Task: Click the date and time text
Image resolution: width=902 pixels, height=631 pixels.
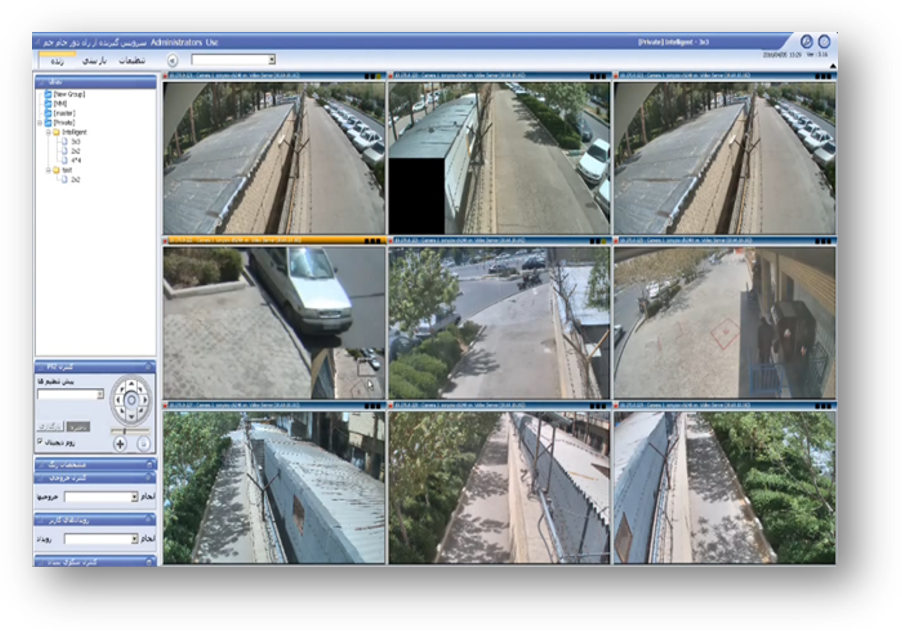Action: click(782, 55)
